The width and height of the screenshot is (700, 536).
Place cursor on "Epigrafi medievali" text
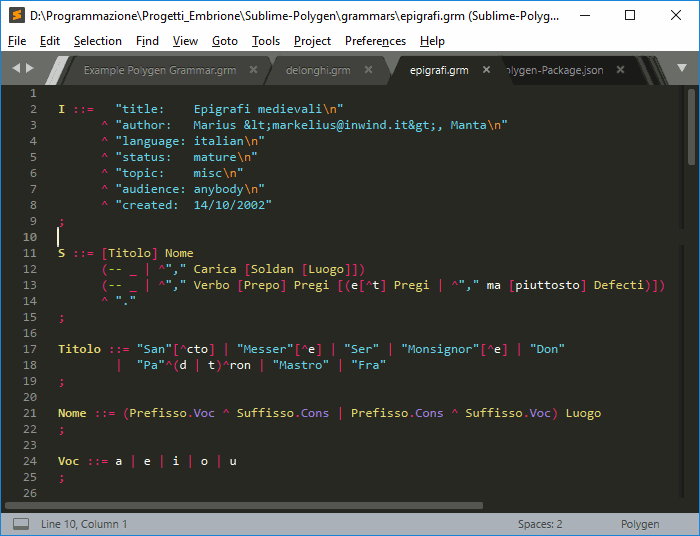[x=258, y=109]
